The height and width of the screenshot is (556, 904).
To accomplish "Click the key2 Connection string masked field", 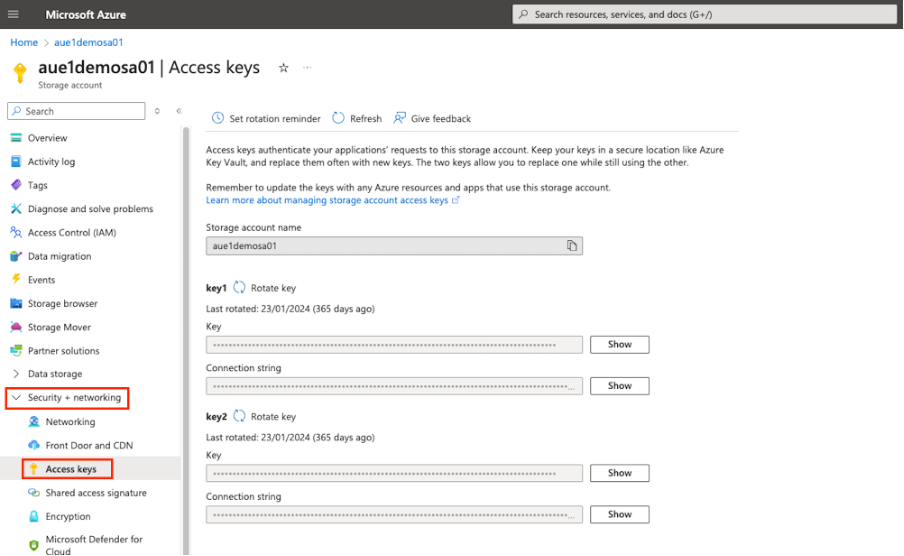I will 394,515.
